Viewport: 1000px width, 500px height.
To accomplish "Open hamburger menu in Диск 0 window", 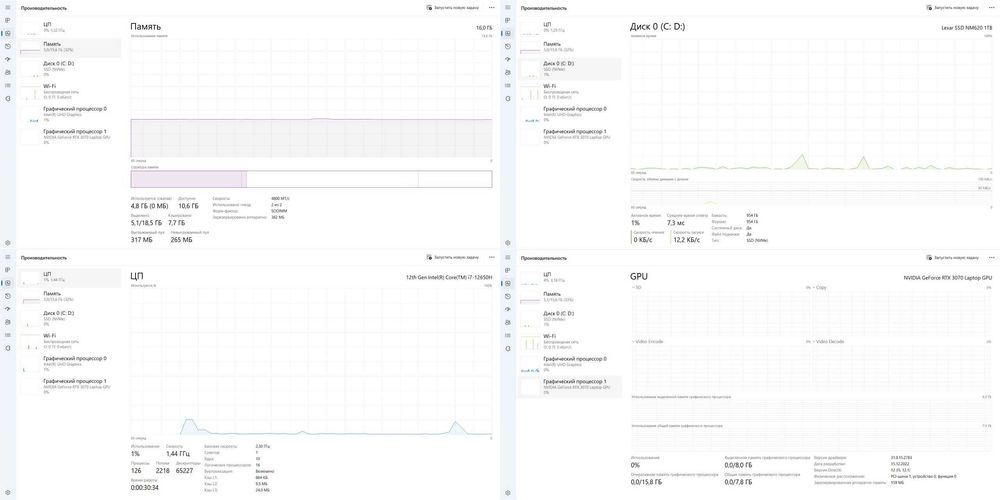I will tap(508, 8).
